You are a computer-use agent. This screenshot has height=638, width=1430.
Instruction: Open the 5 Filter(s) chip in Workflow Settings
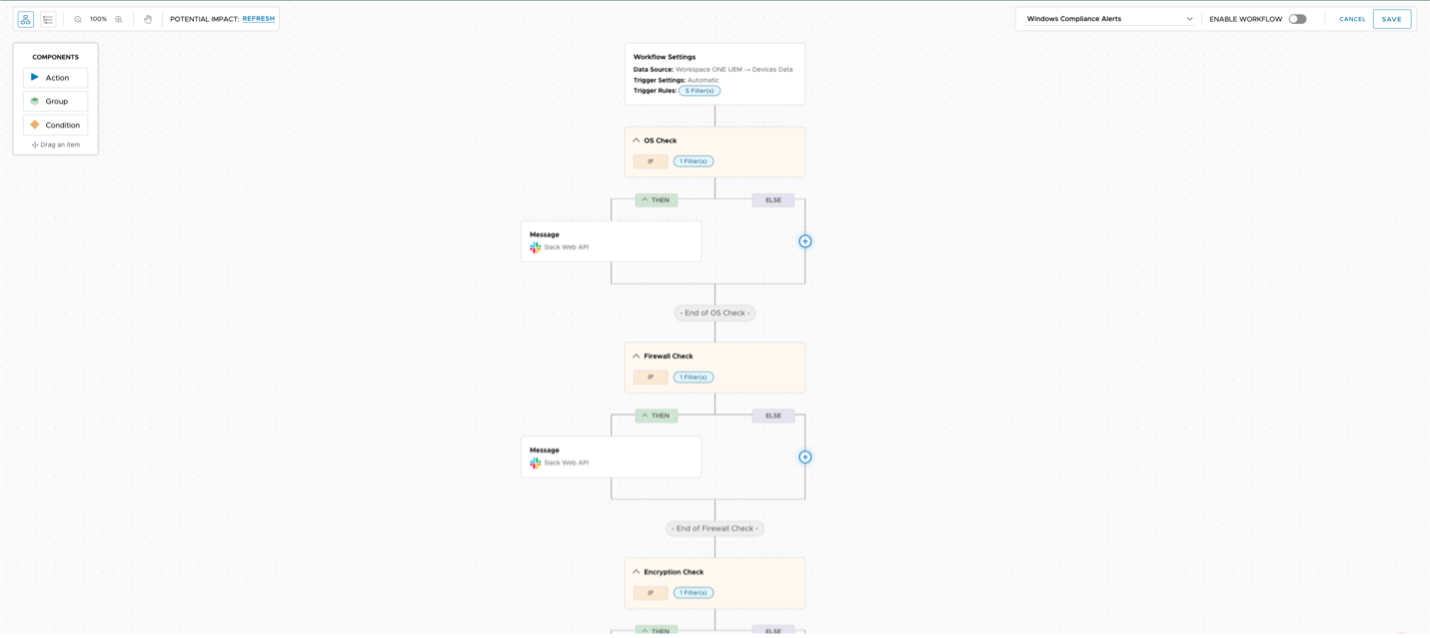click(700, 91)
